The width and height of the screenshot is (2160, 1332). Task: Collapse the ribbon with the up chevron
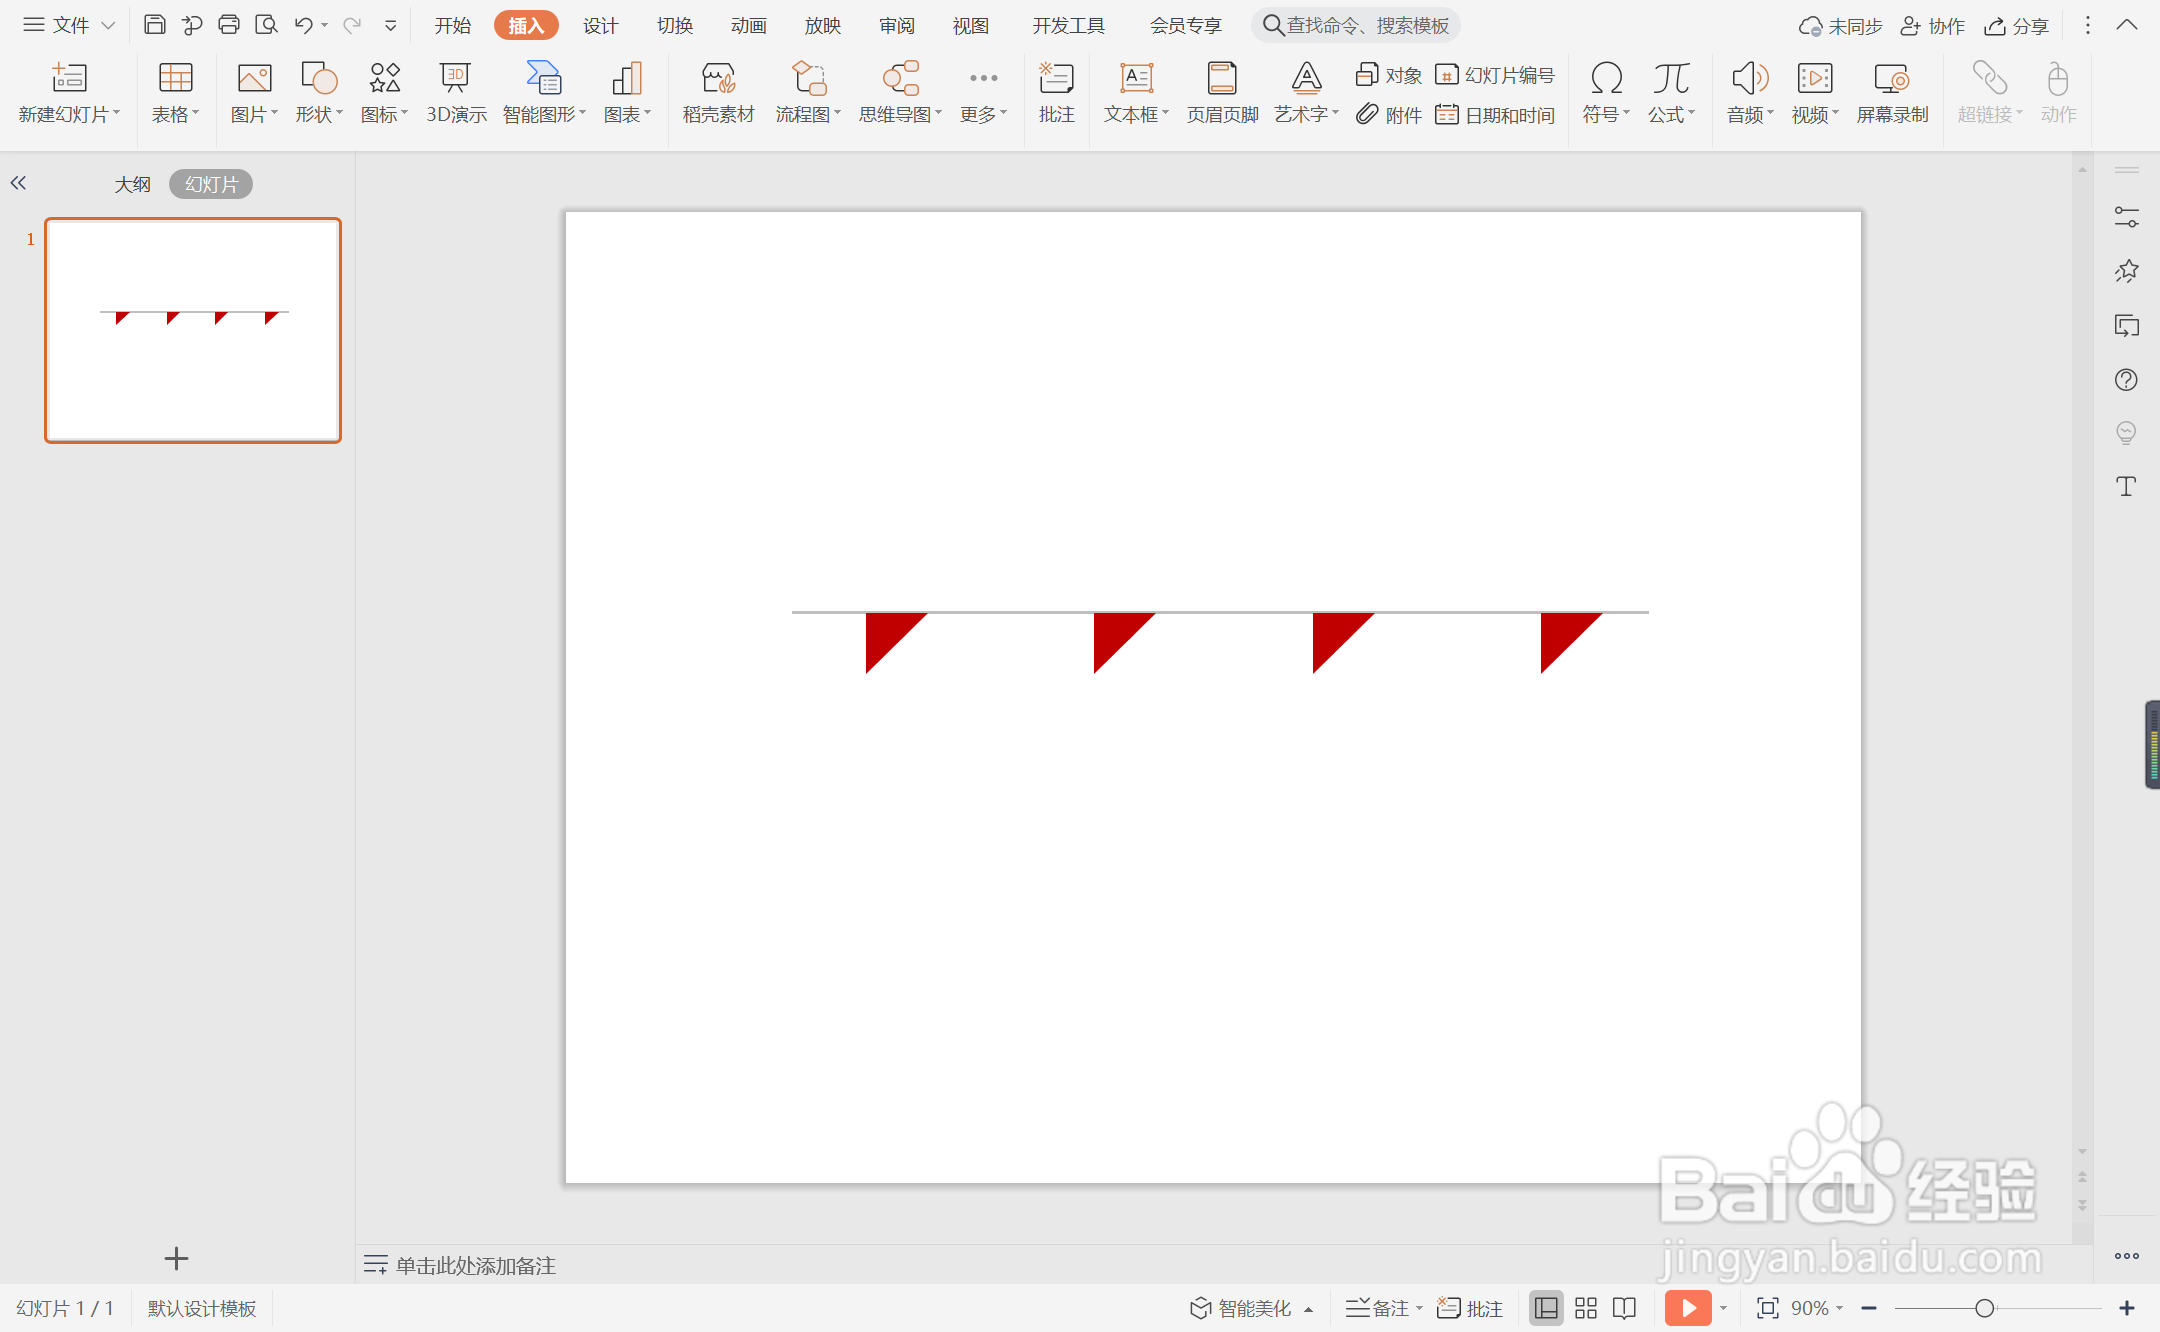click(x=2127, y=25)
